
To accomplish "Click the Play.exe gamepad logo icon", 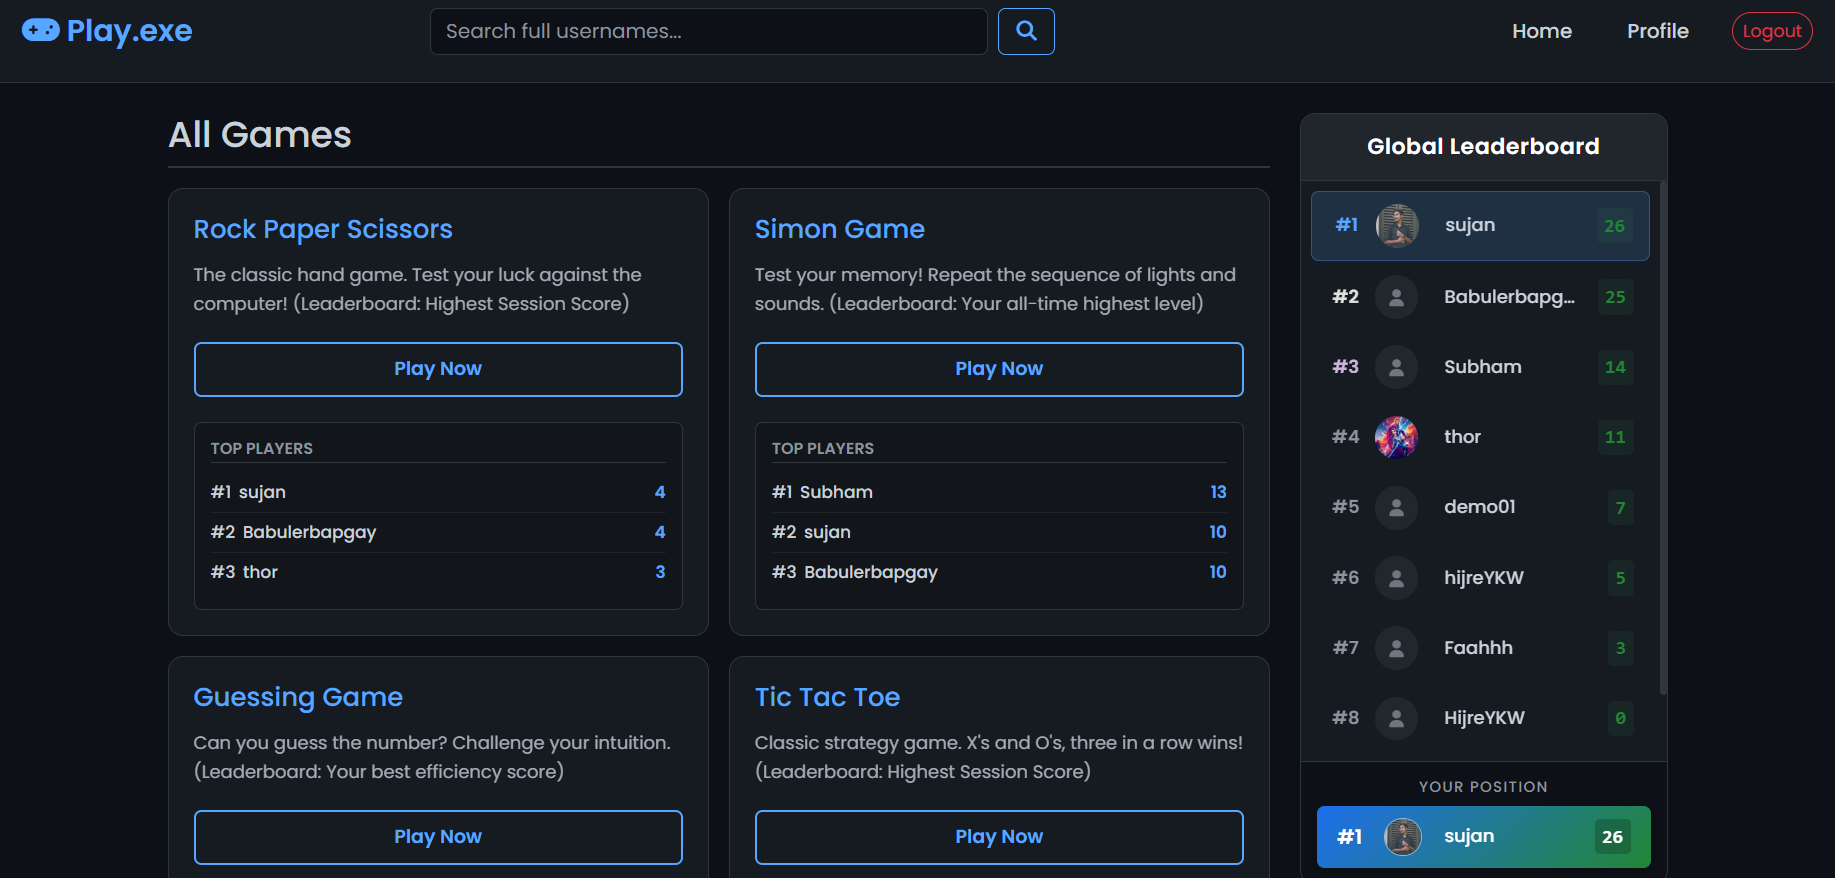I will [41, 31].
